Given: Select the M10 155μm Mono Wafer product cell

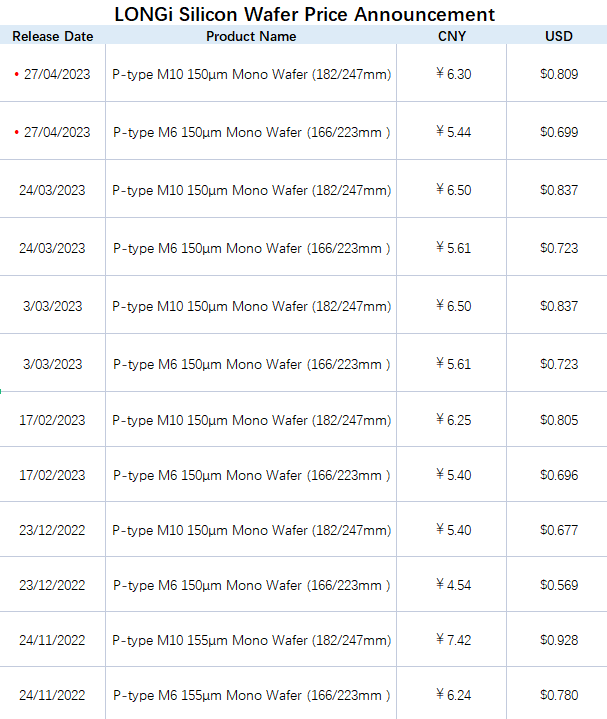Looking at the screenshot, I should pos(252,640).
